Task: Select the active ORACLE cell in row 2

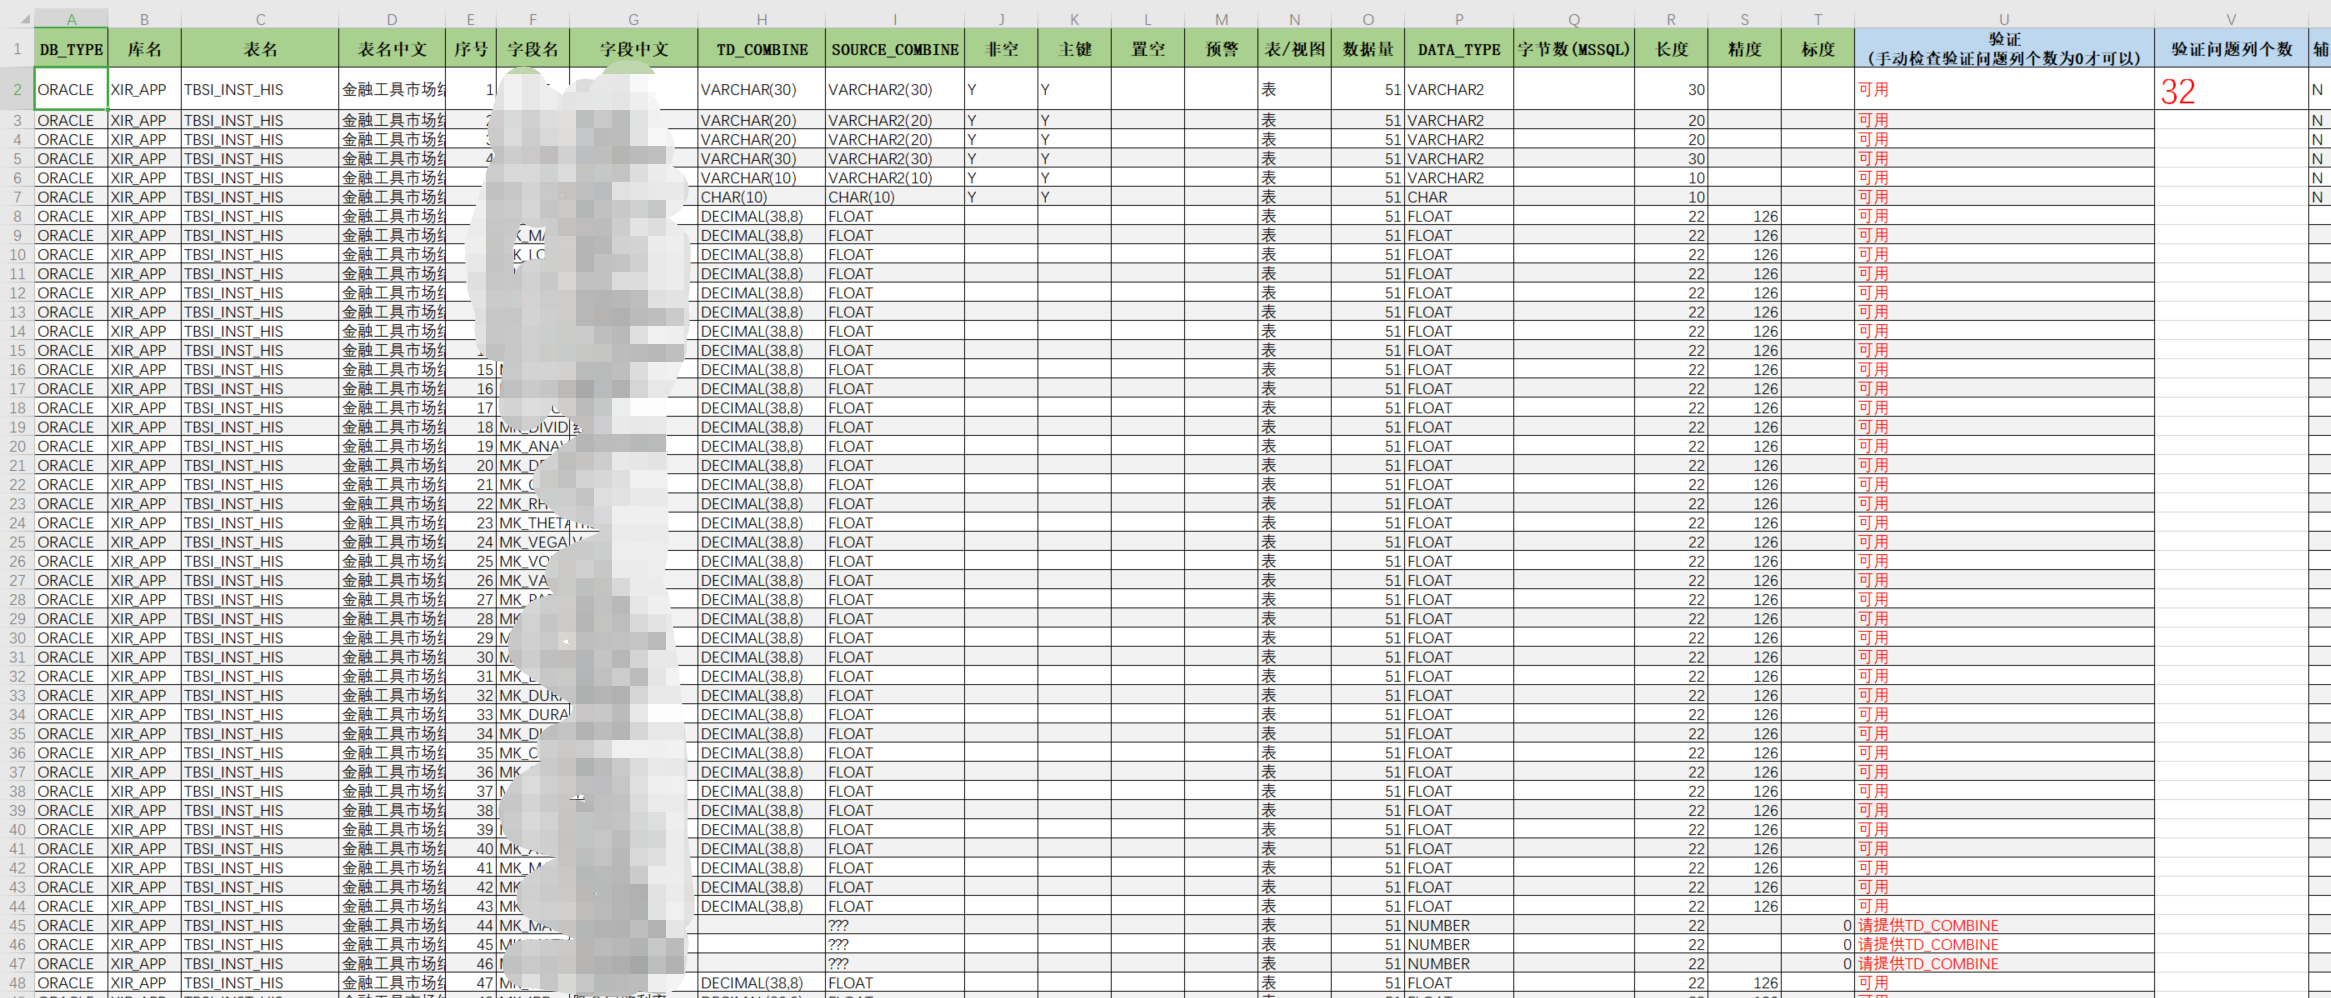Action: pyautogui.click(x=71, y=89)
